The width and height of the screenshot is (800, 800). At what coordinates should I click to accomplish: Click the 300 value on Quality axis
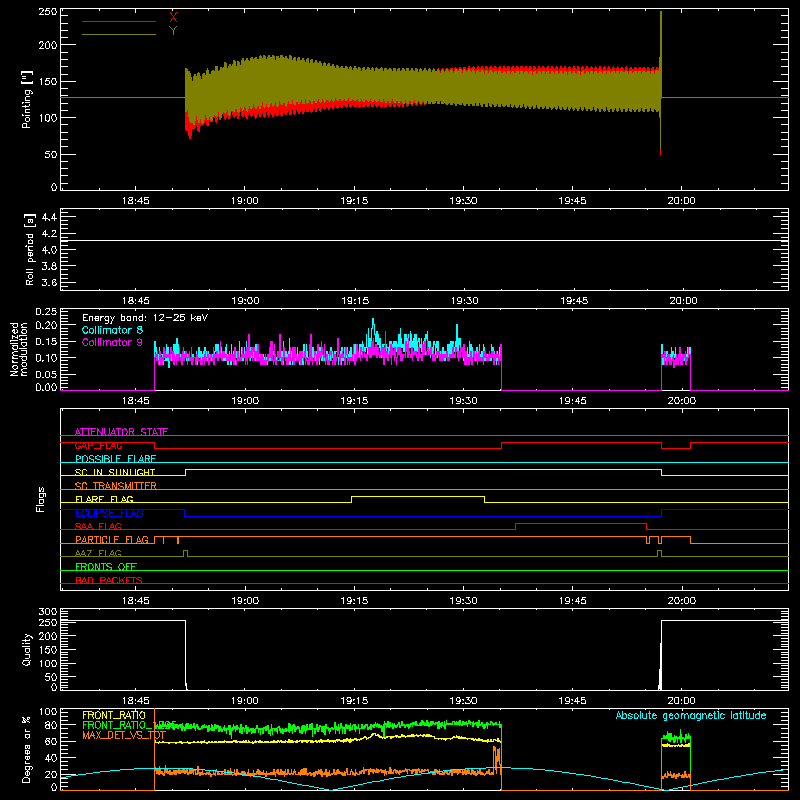point(48,612)
